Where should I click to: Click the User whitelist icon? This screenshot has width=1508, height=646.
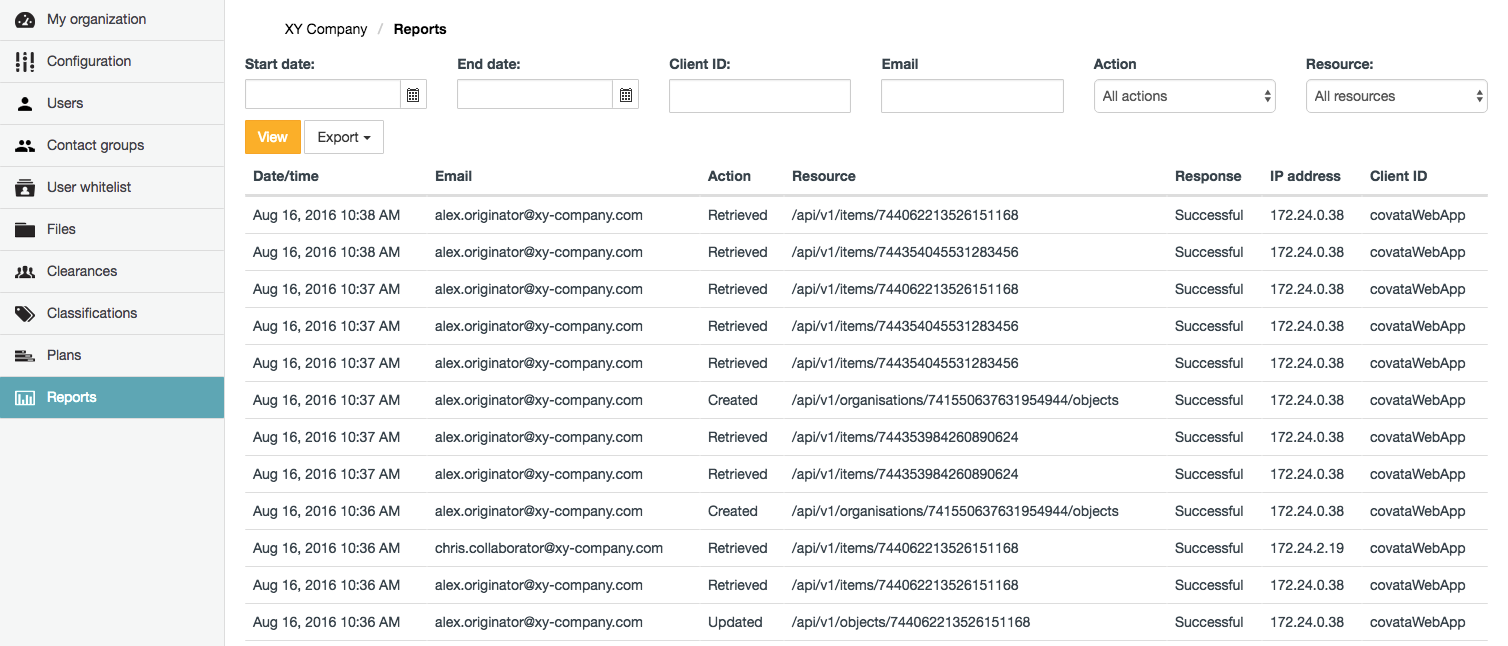click(25, 188)
